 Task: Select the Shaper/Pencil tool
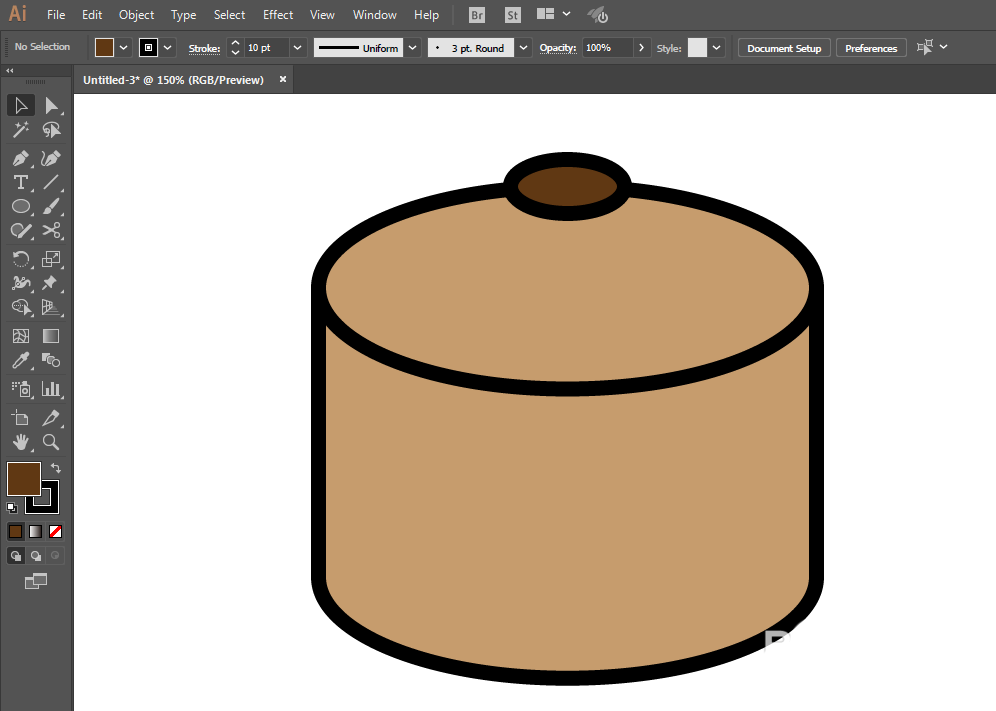(20, 231)
